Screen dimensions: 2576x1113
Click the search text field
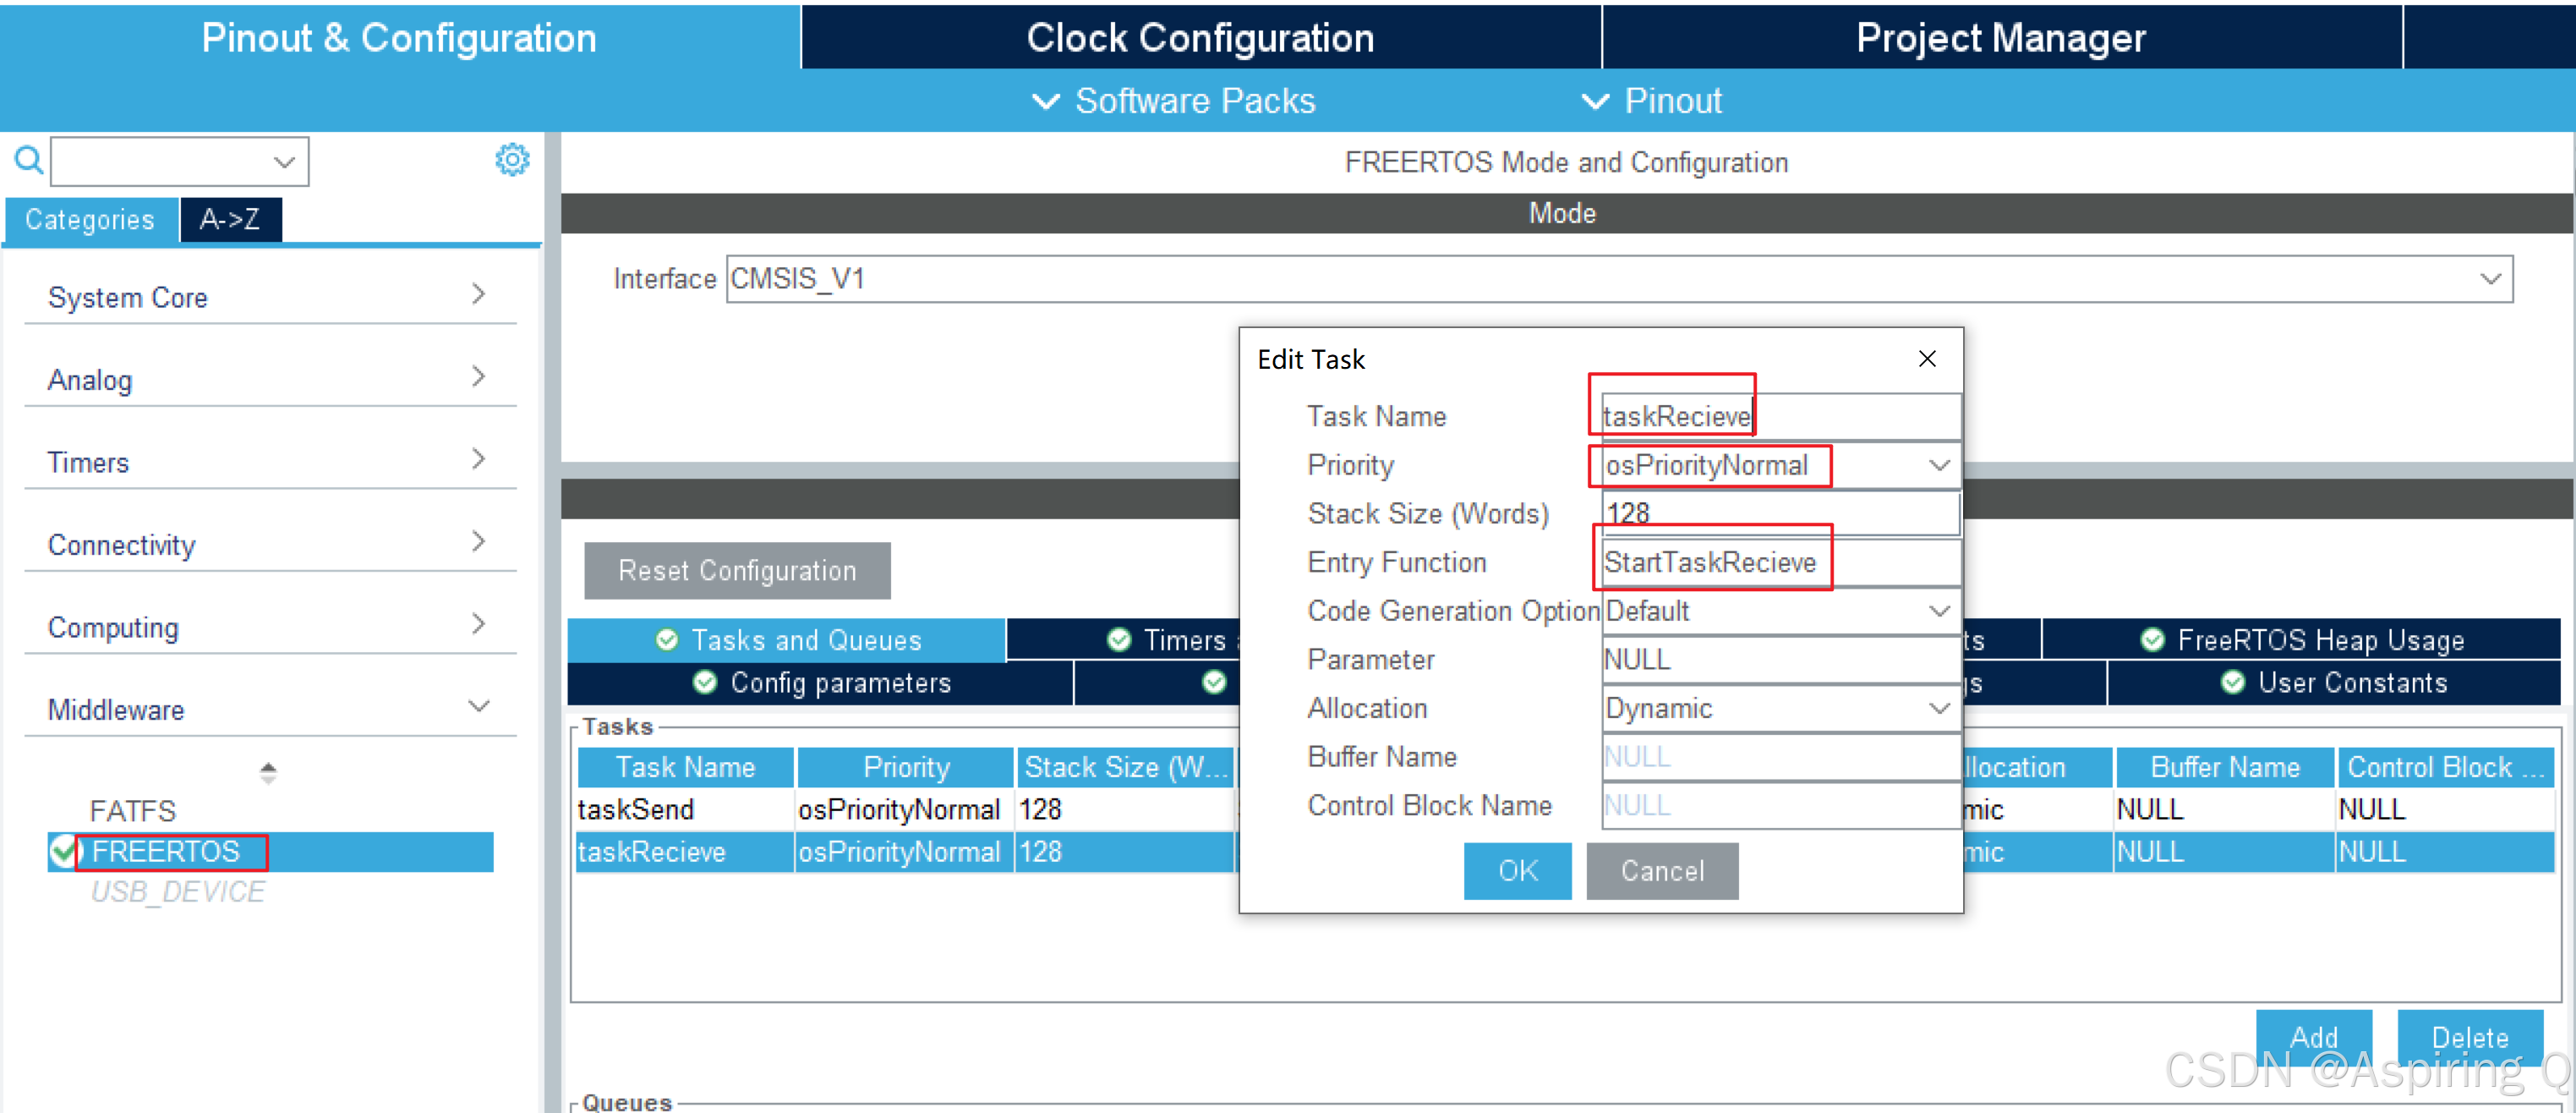click(161, 162)
